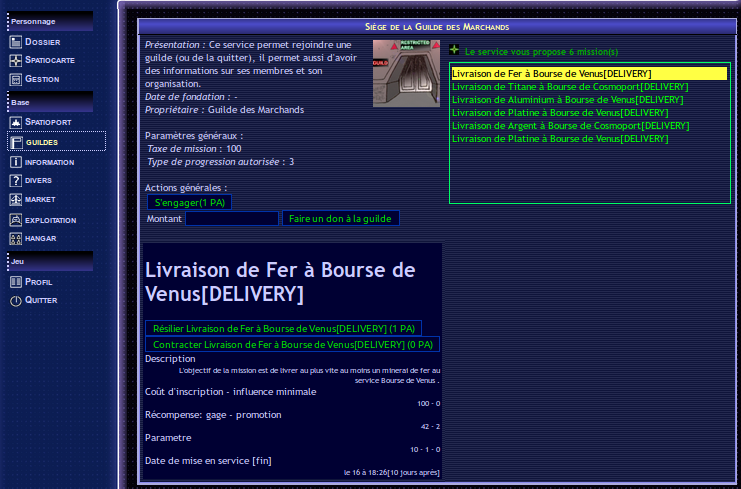This screenshot has height=489, width=741.
Task: Click the Quitter power icon
Action: click(x=16, y=300)
